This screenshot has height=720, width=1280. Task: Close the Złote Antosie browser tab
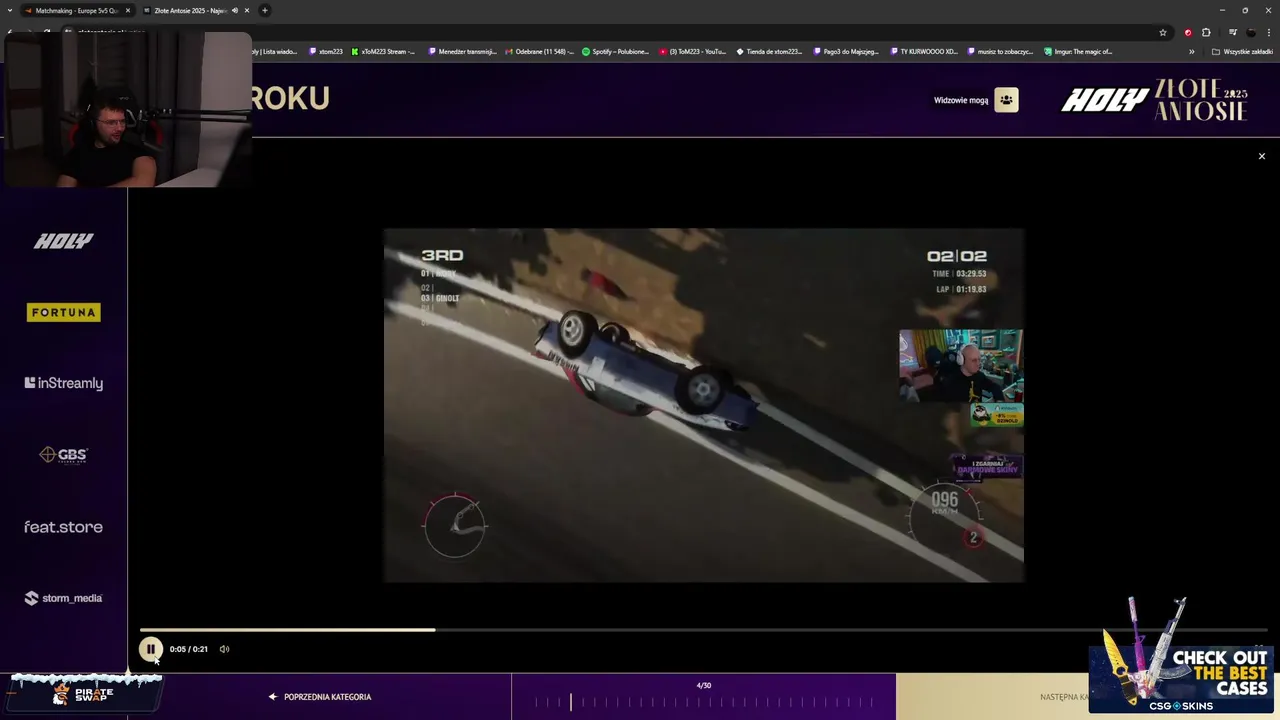247,10
